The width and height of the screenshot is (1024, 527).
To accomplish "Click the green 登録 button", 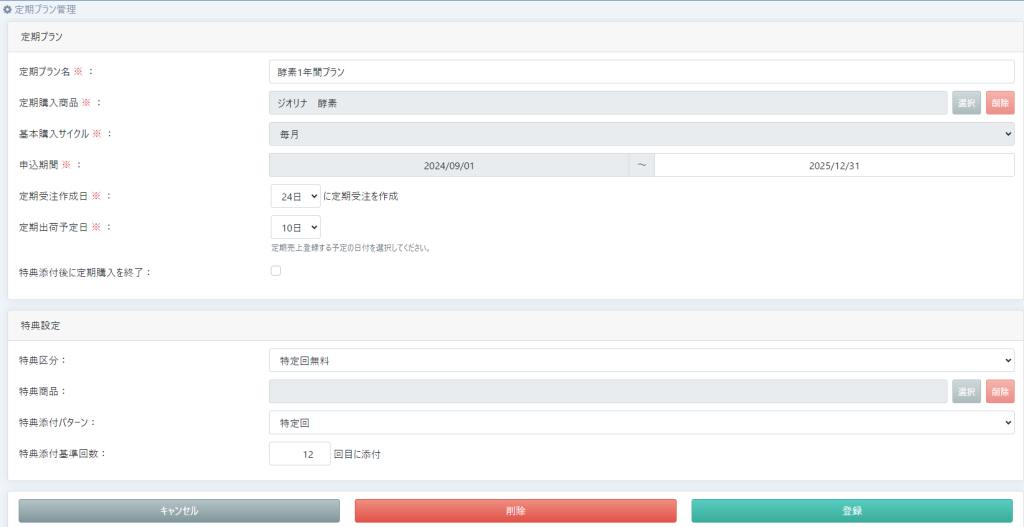I will pyautogui.click(x=851, y=510).
